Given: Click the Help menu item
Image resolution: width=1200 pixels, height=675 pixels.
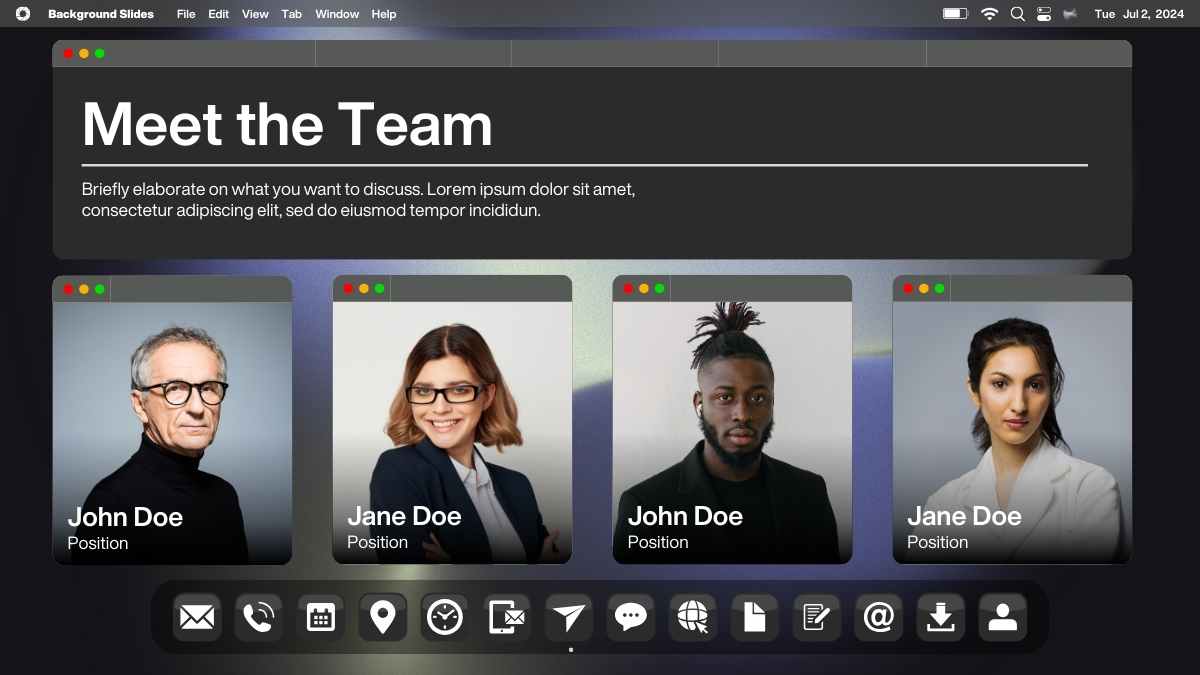Looking at the screenshot, I should tap(384, 14).
